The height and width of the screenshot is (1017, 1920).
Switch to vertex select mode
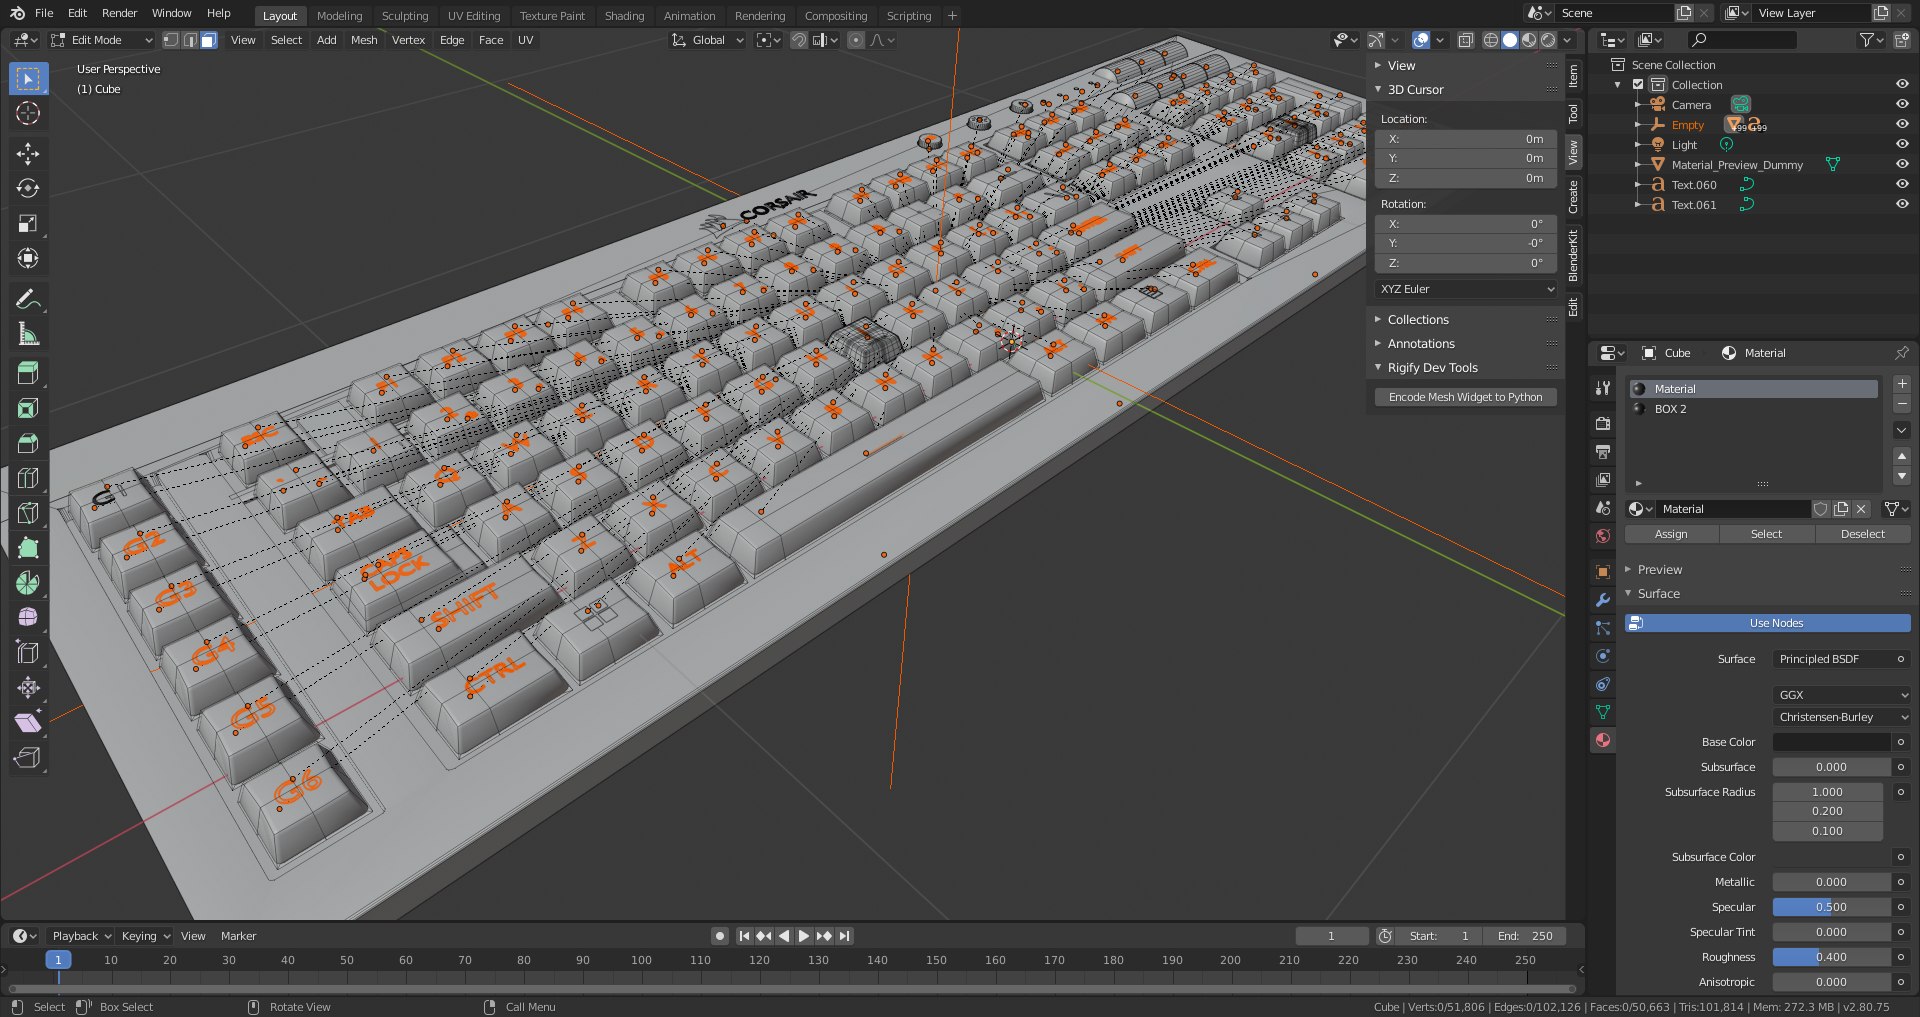click(171, 40)
